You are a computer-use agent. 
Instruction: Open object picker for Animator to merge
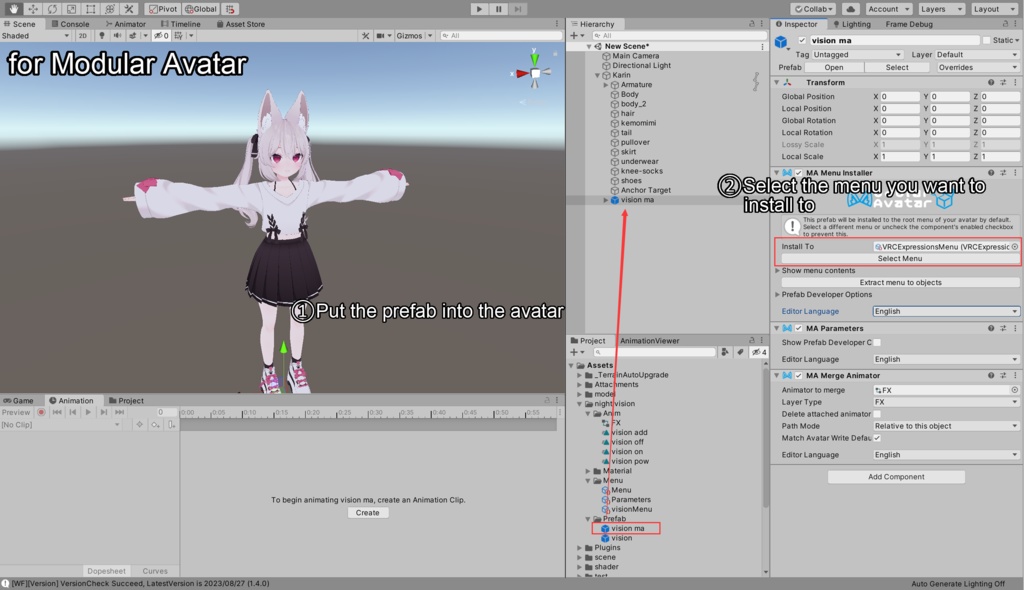(x=1014, y=390)
